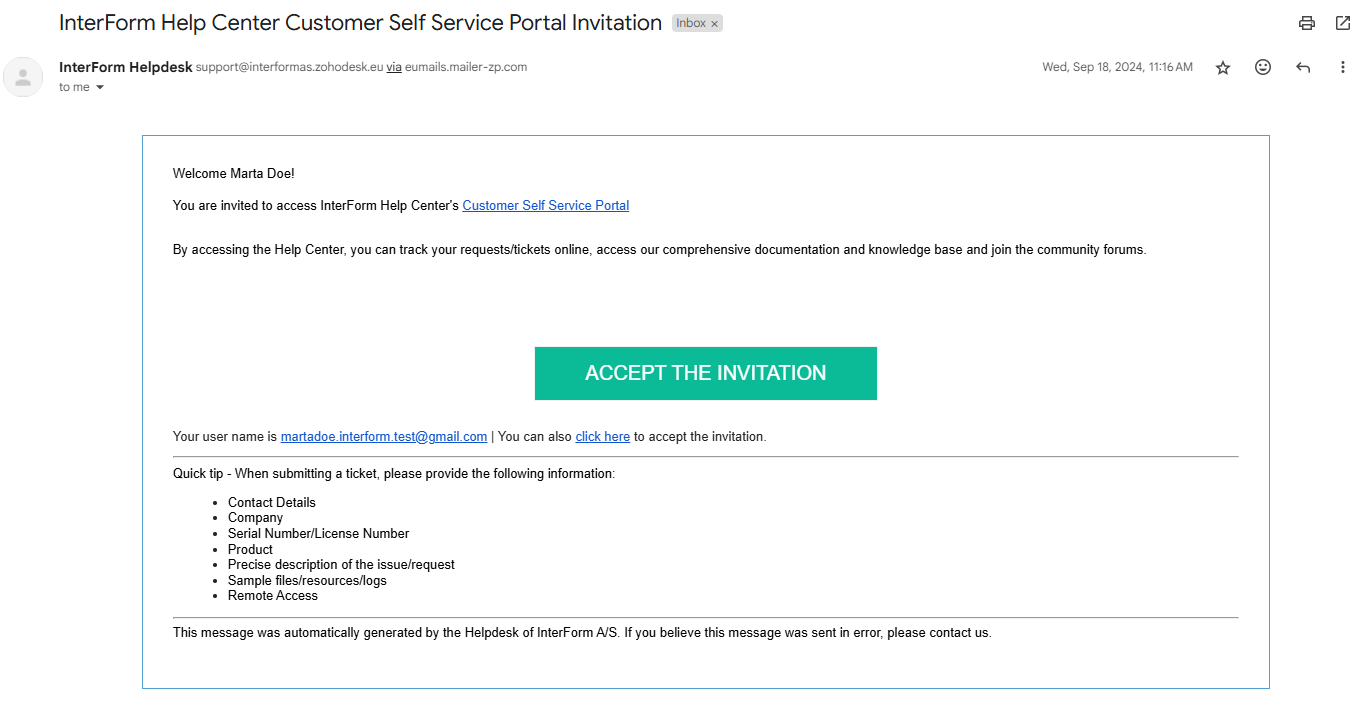Click the eumails.mailer-zp.com mailer domain
The image size is (1365, 715).
[466, 67]
